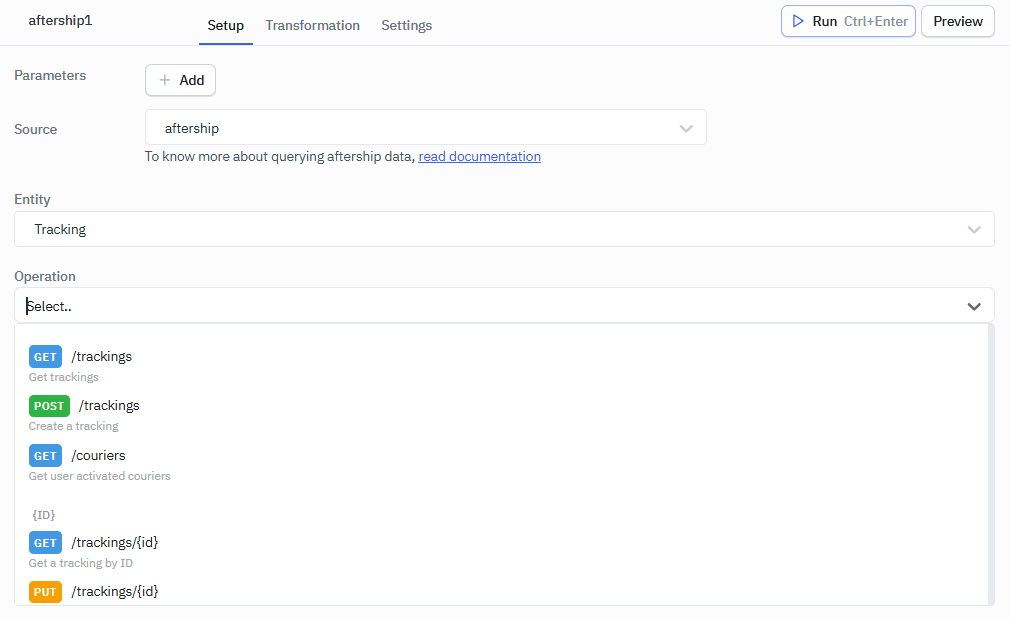
Task: Click the operation list scrollbar
Action: (x=991, y=464)
